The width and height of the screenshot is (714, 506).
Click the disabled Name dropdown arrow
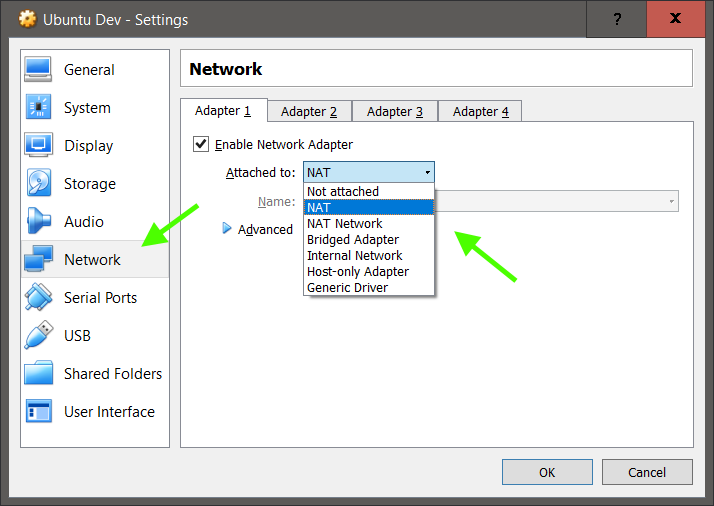point(672,201)
